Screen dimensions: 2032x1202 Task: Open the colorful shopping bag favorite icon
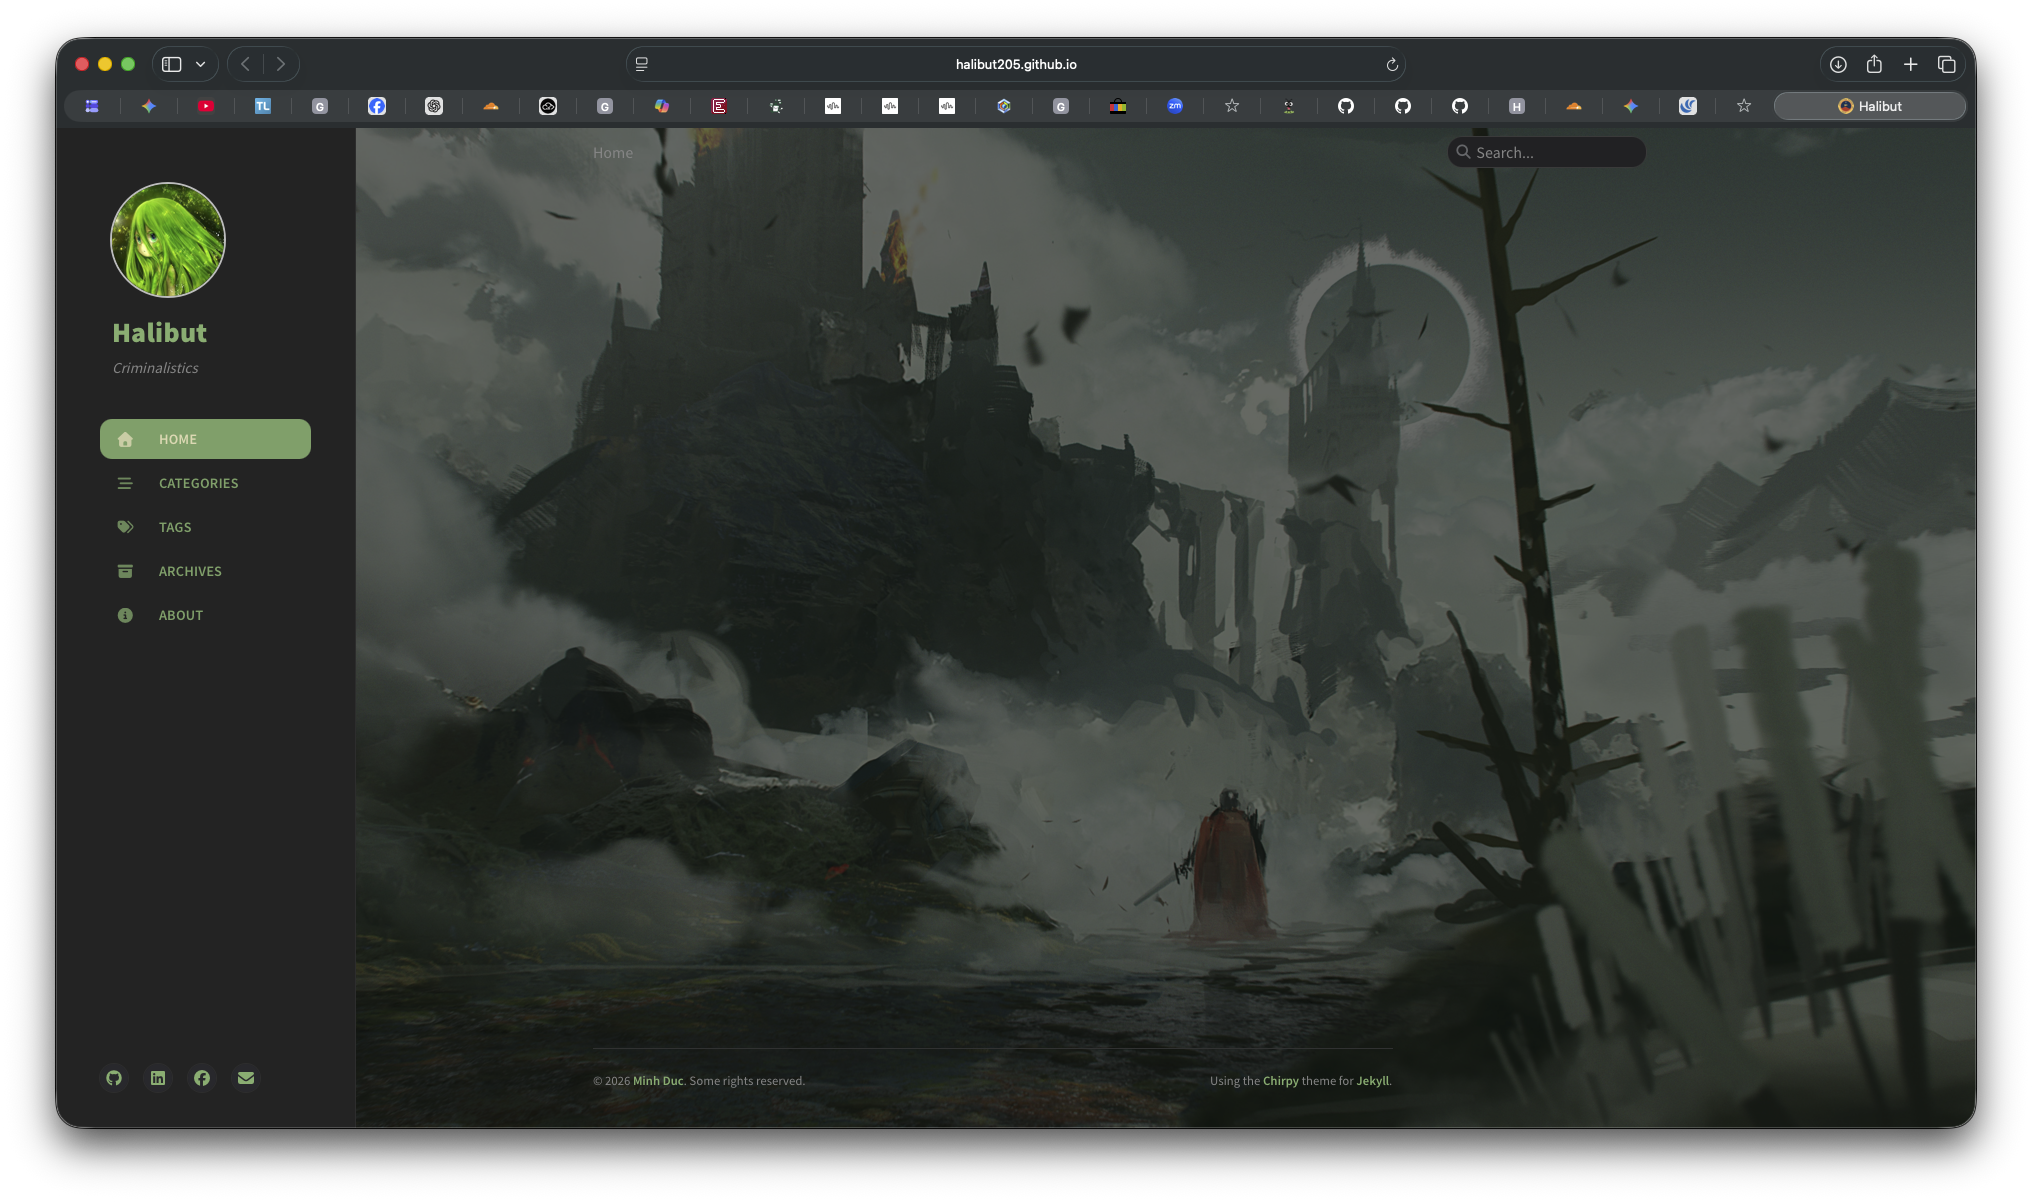(x=1118, y=106)
